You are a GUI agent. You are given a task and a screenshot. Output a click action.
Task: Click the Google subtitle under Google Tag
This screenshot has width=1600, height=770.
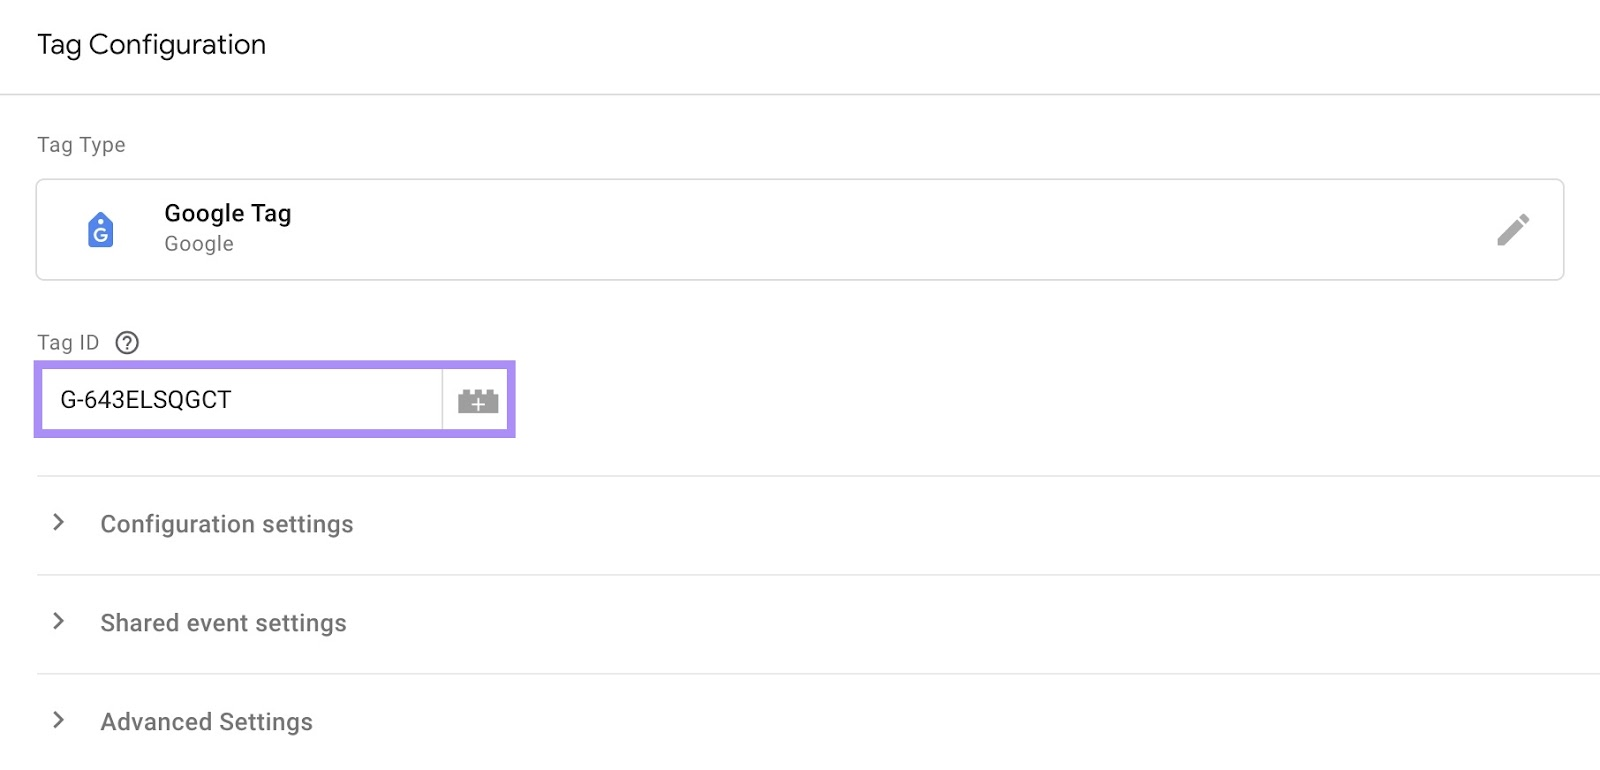pyautogui.click(x=198, y=243)
